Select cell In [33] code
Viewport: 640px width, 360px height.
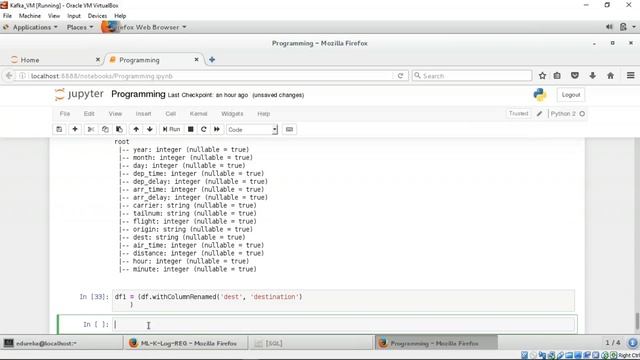(344, 300)
